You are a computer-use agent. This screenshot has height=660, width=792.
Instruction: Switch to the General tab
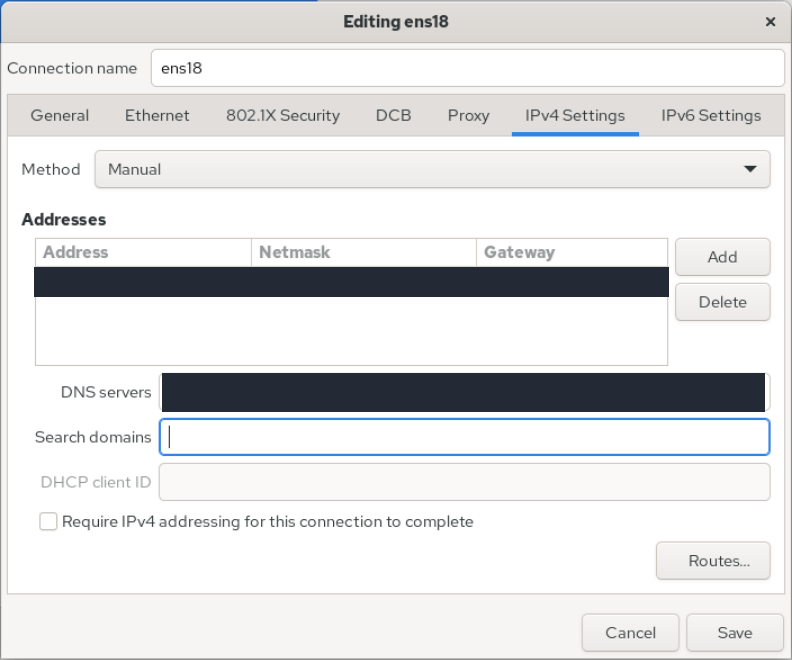coord(60,116)
